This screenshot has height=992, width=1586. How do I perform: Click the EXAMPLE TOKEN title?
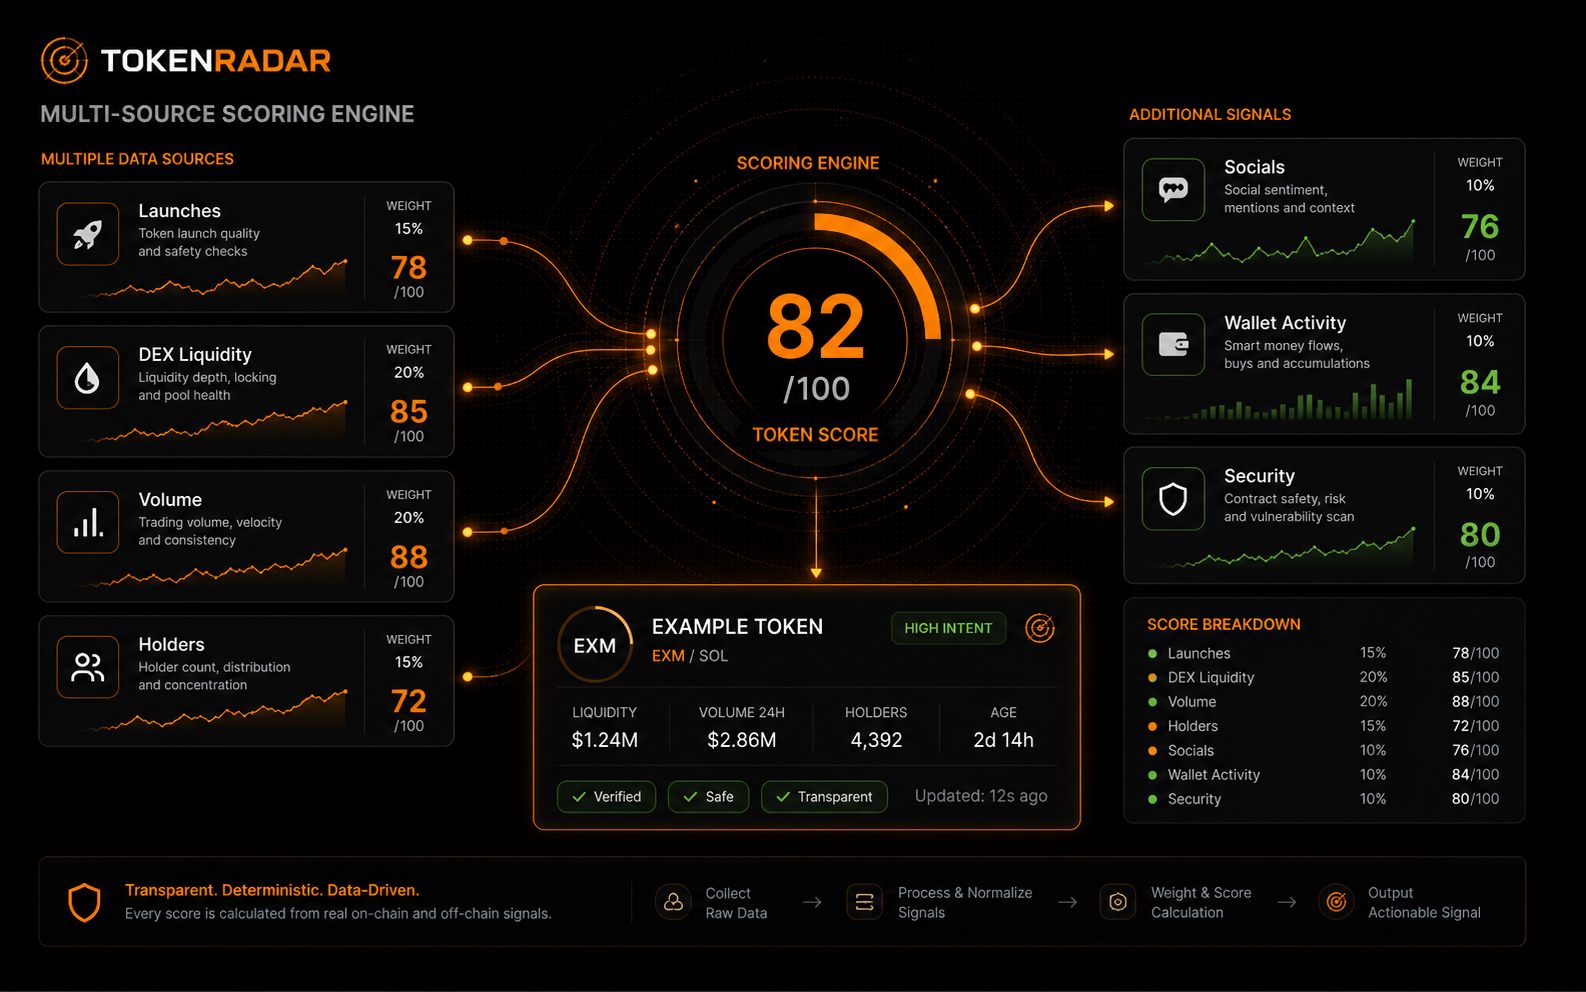click(738, 627)
